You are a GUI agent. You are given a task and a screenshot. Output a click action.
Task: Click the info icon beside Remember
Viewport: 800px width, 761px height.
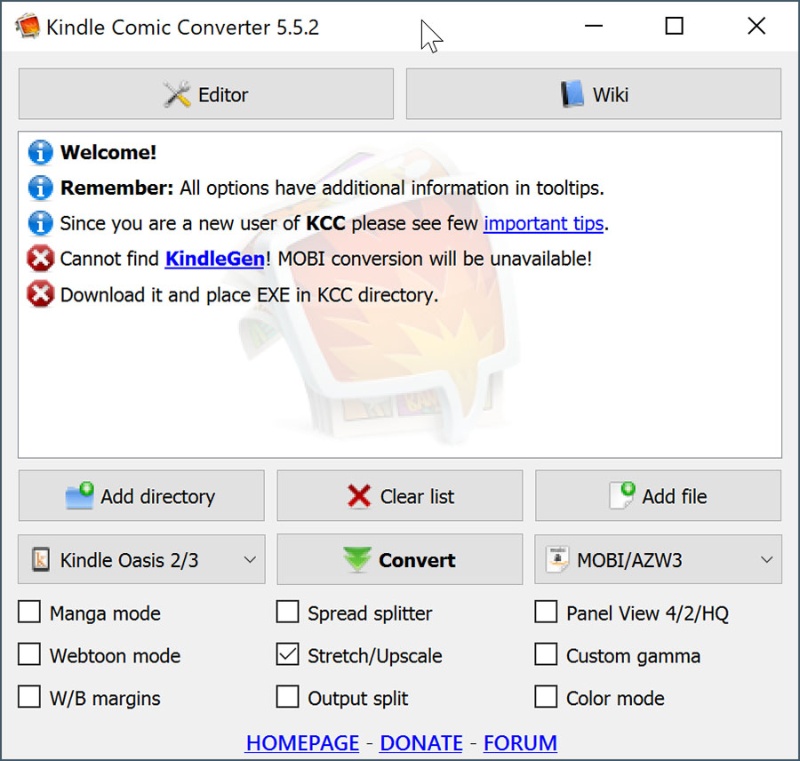pos(40,187)
